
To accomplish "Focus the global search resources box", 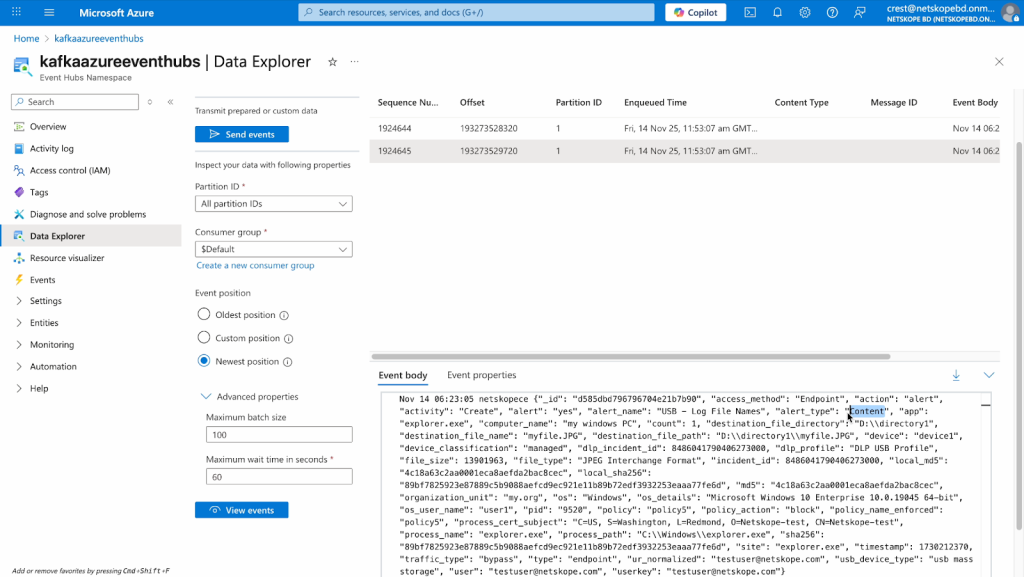I will 476,12.
